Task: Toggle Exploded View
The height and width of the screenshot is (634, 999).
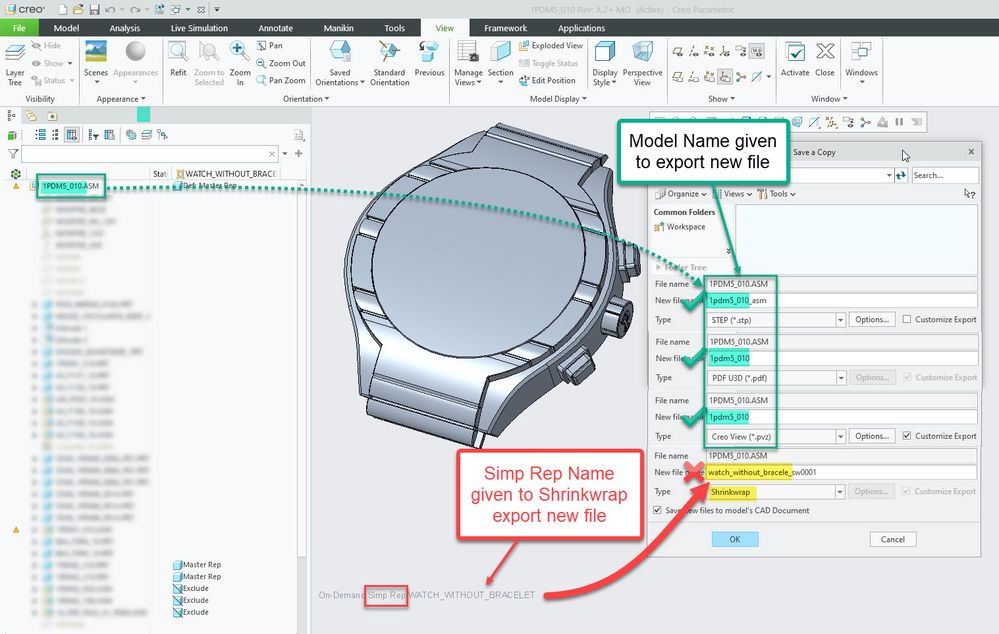Action: (551, 45)
